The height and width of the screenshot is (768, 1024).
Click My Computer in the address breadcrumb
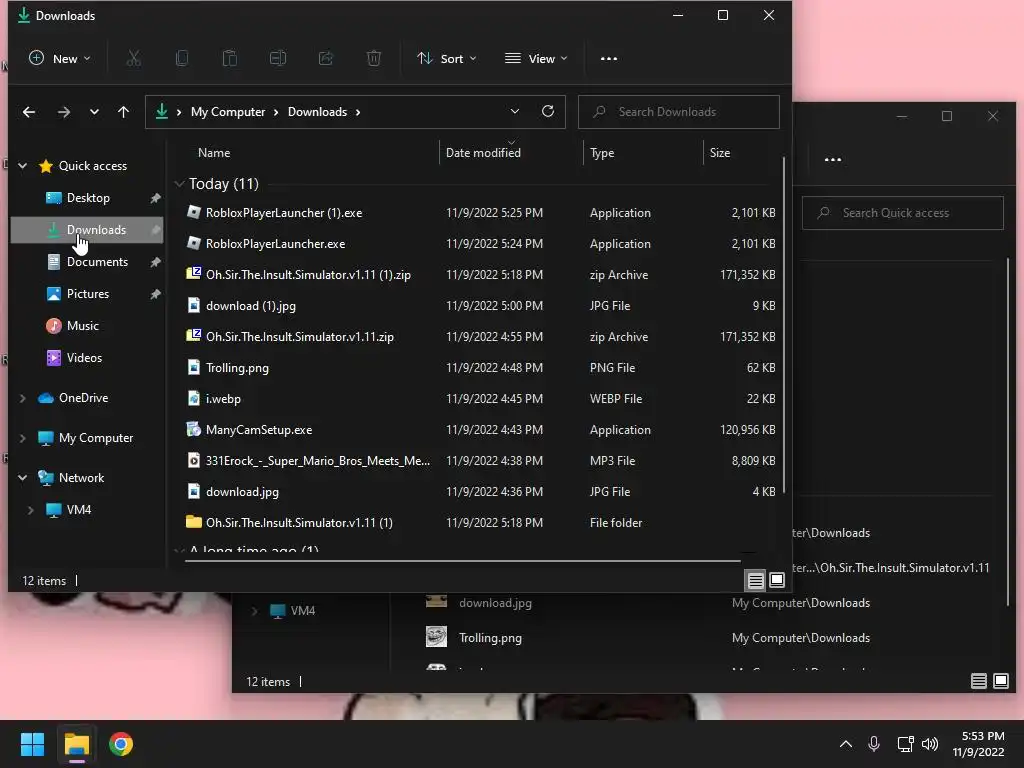click(228, 112)
